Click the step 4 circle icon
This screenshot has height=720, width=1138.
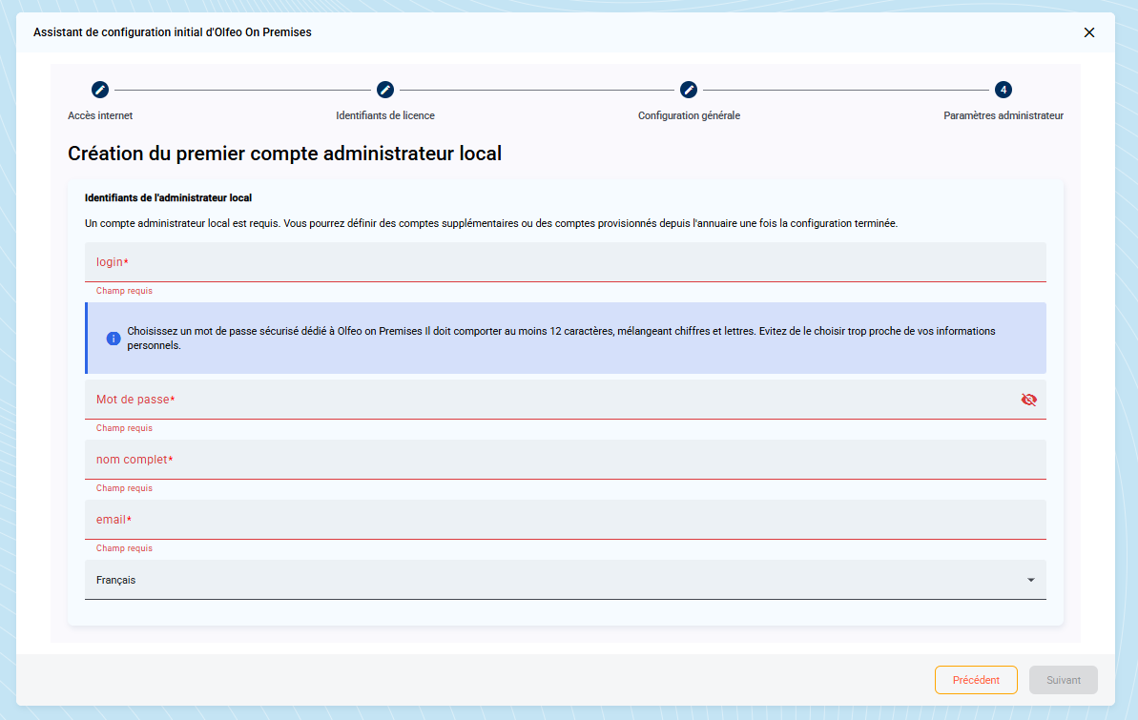(x=1003, y=90)
